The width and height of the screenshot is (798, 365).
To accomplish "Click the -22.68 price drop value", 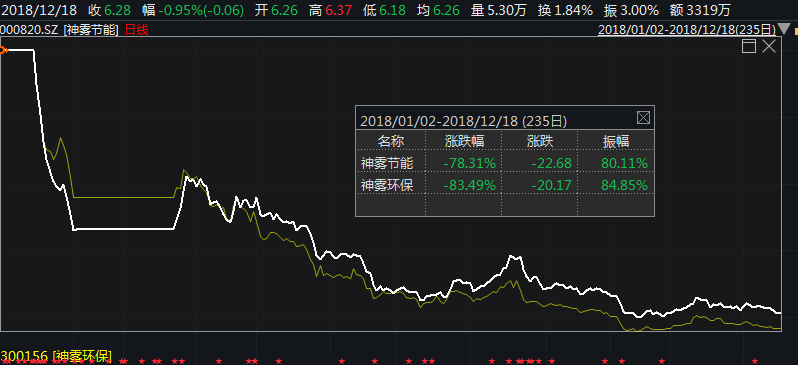I will 551,163.
